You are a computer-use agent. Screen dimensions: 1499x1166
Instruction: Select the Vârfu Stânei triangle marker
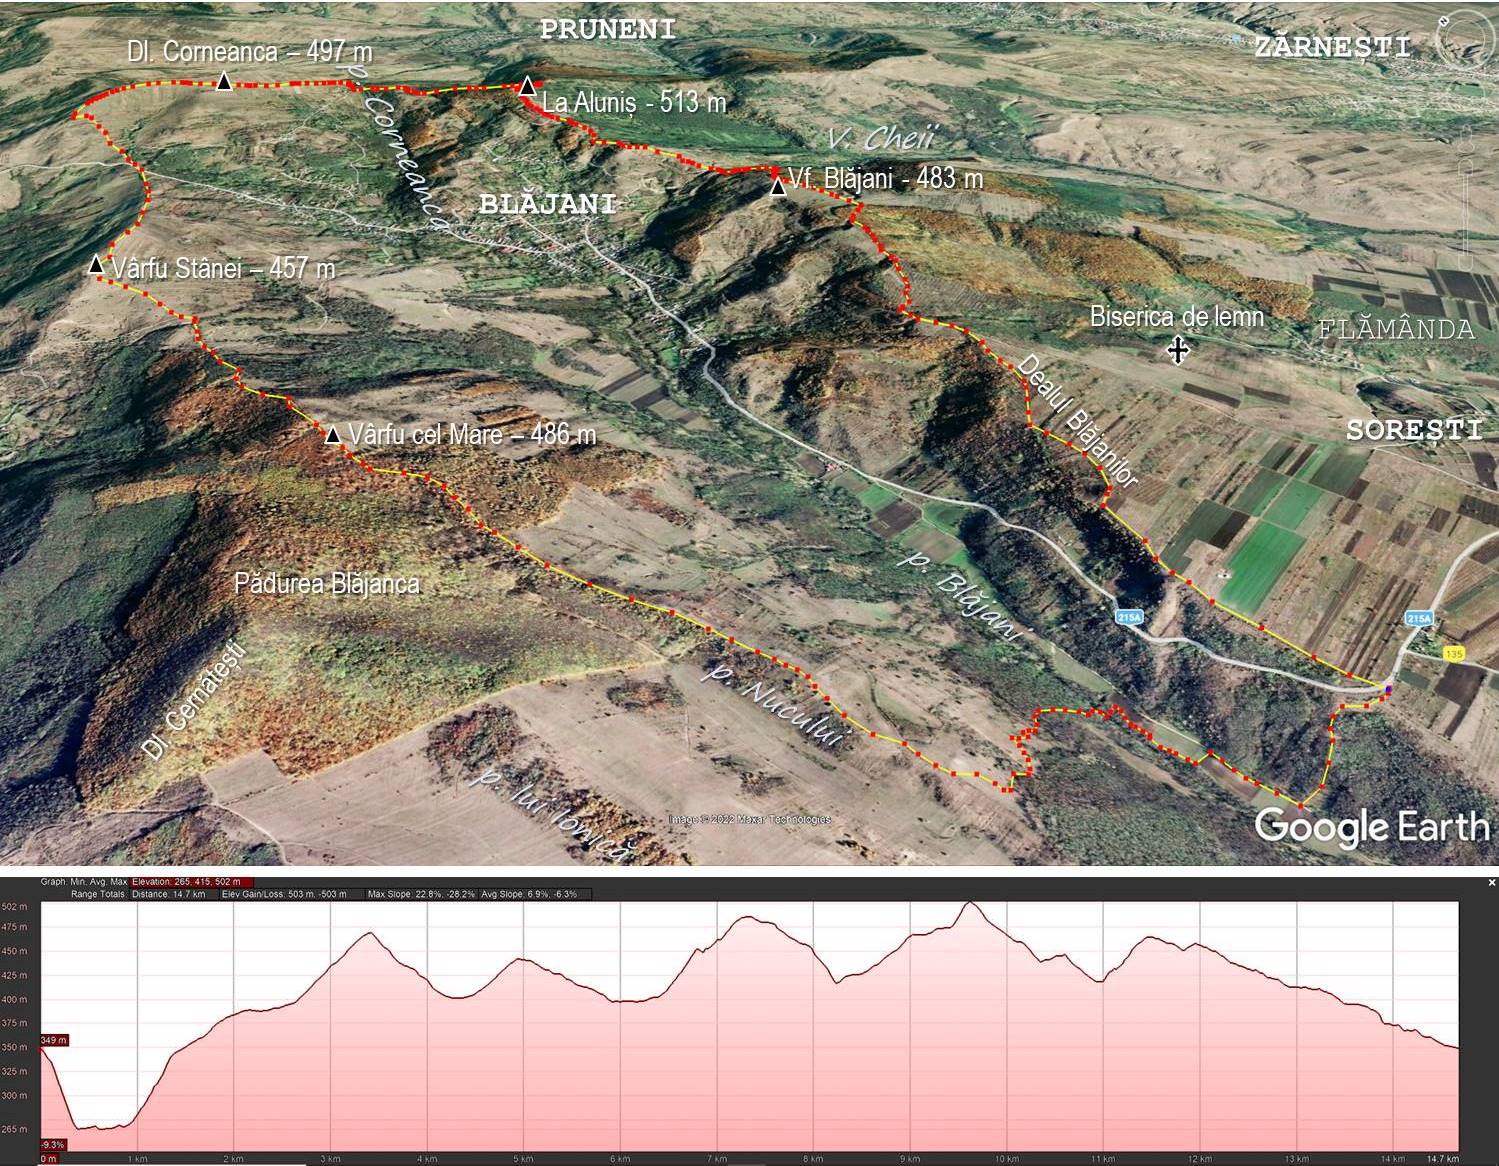point(96,265)
